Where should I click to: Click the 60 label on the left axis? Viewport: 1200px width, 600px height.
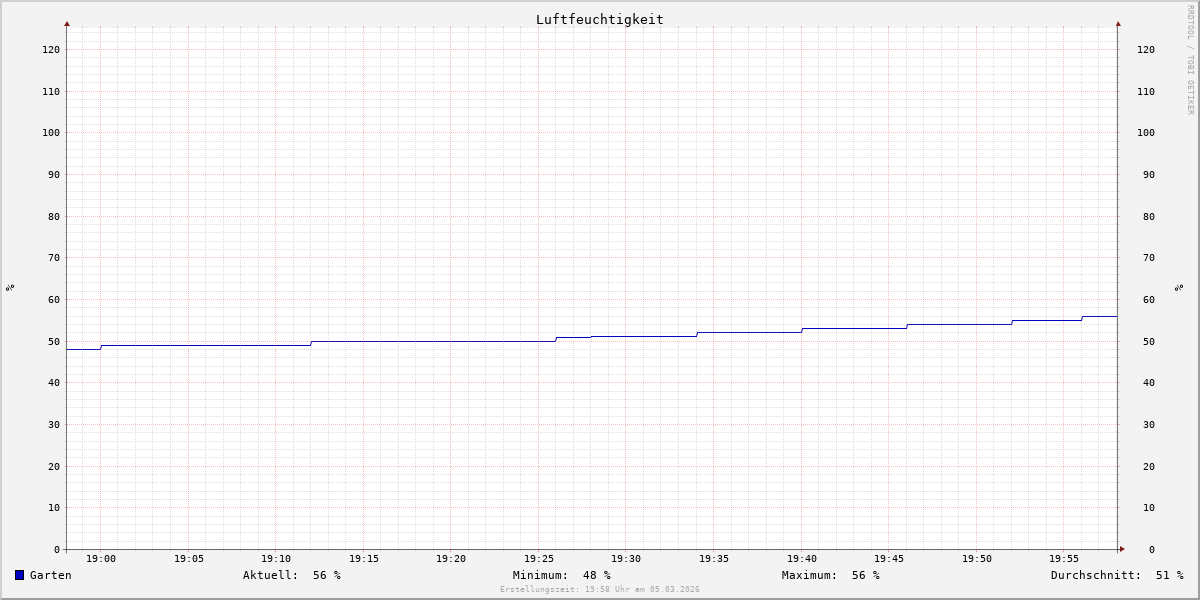click(54, 299)
